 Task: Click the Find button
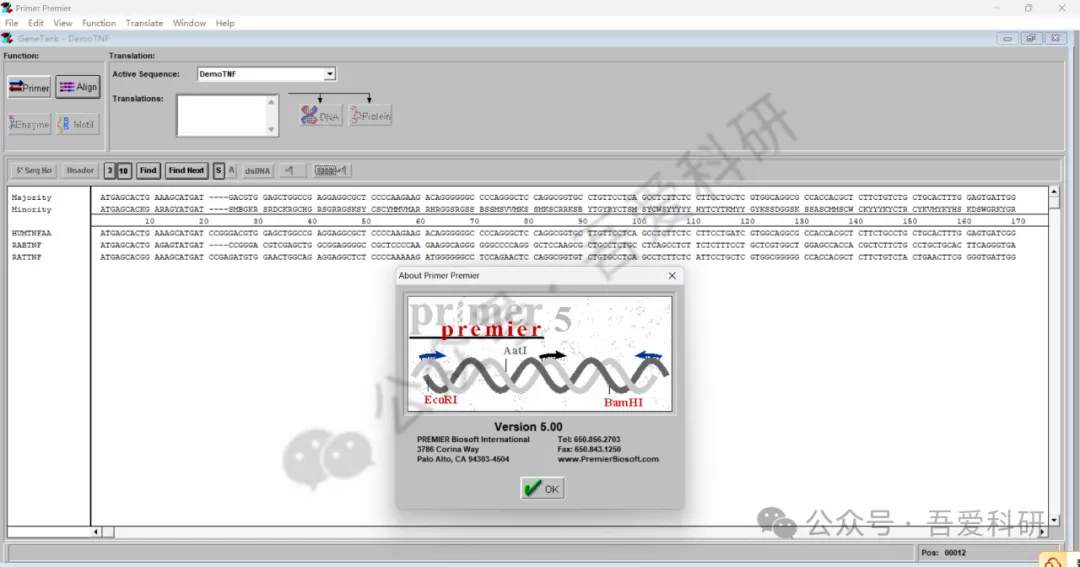[x=148, y=170]
